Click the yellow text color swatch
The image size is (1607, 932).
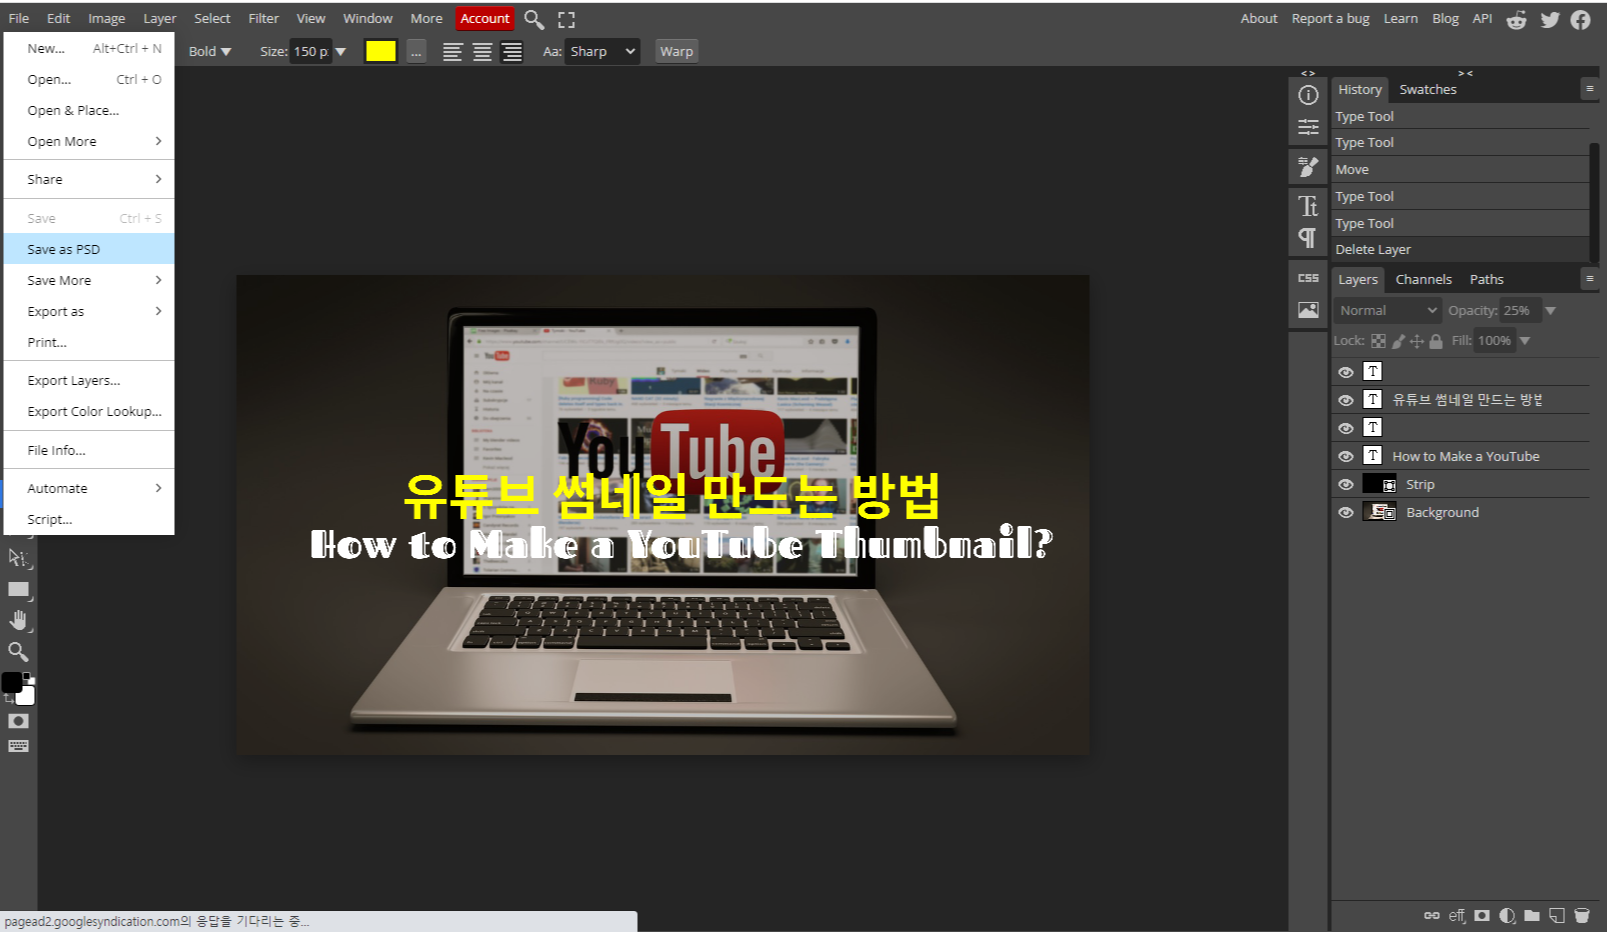tap(381, 52)
